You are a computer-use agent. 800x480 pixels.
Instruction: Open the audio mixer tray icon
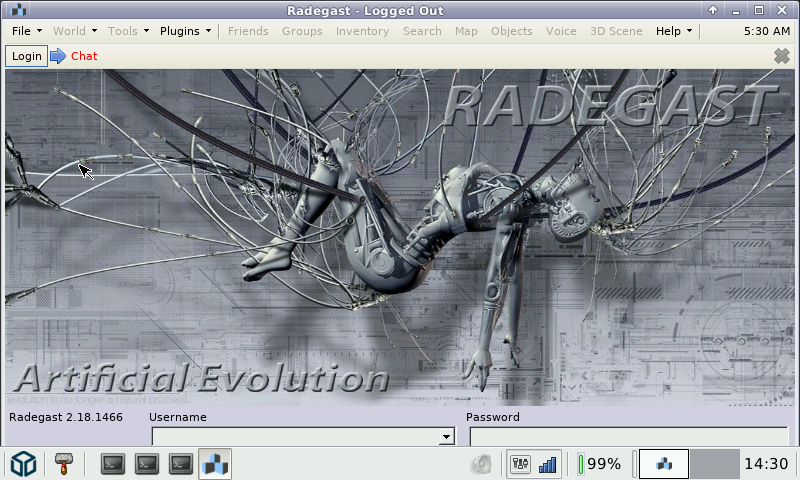click(520, 464)
